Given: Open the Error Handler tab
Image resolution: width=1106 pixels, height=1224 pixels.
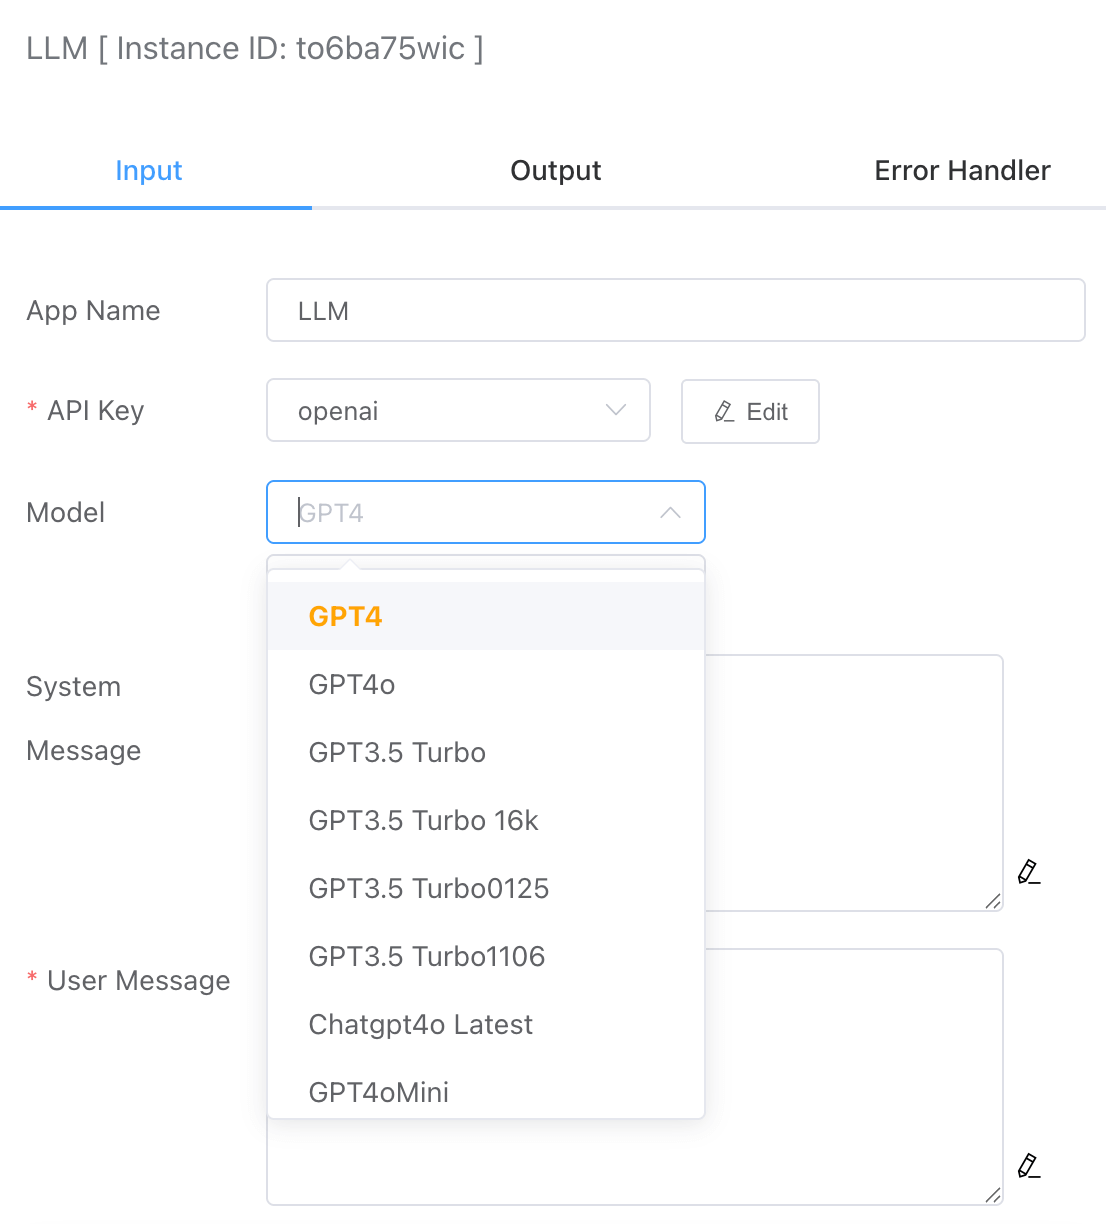Looking at the screenshot, I should tap(962, 171).
